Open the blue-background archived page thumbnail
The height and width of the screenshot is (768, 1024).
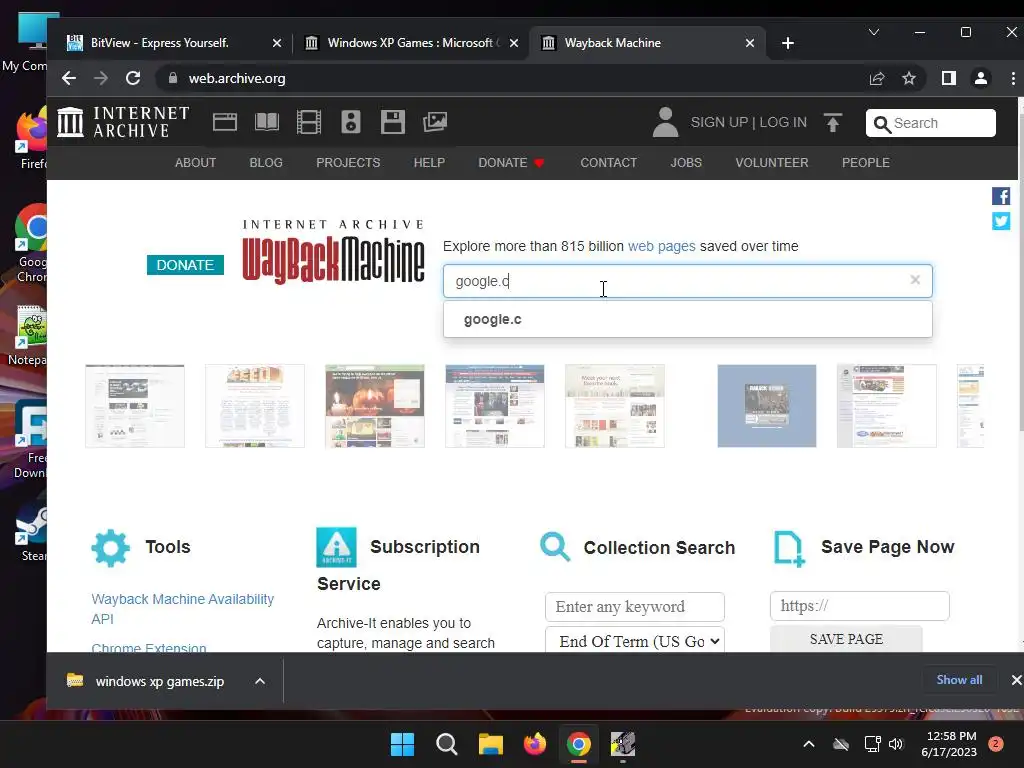(x=767, y=406)
